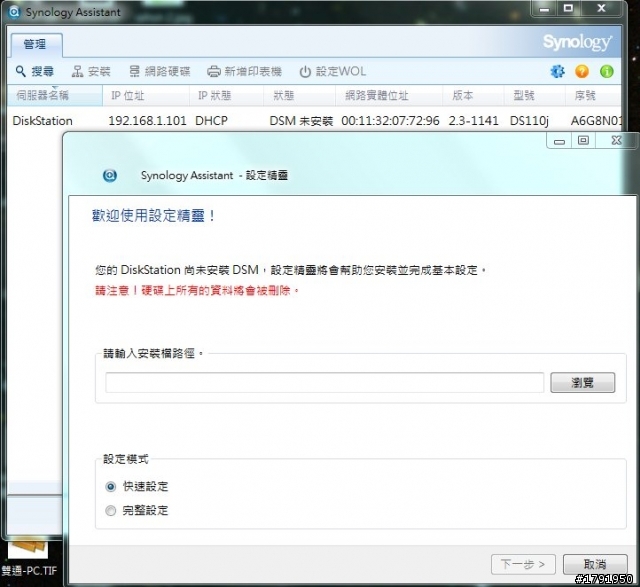Click the 192.168.1.101 IP address cell

click(147, 121)
